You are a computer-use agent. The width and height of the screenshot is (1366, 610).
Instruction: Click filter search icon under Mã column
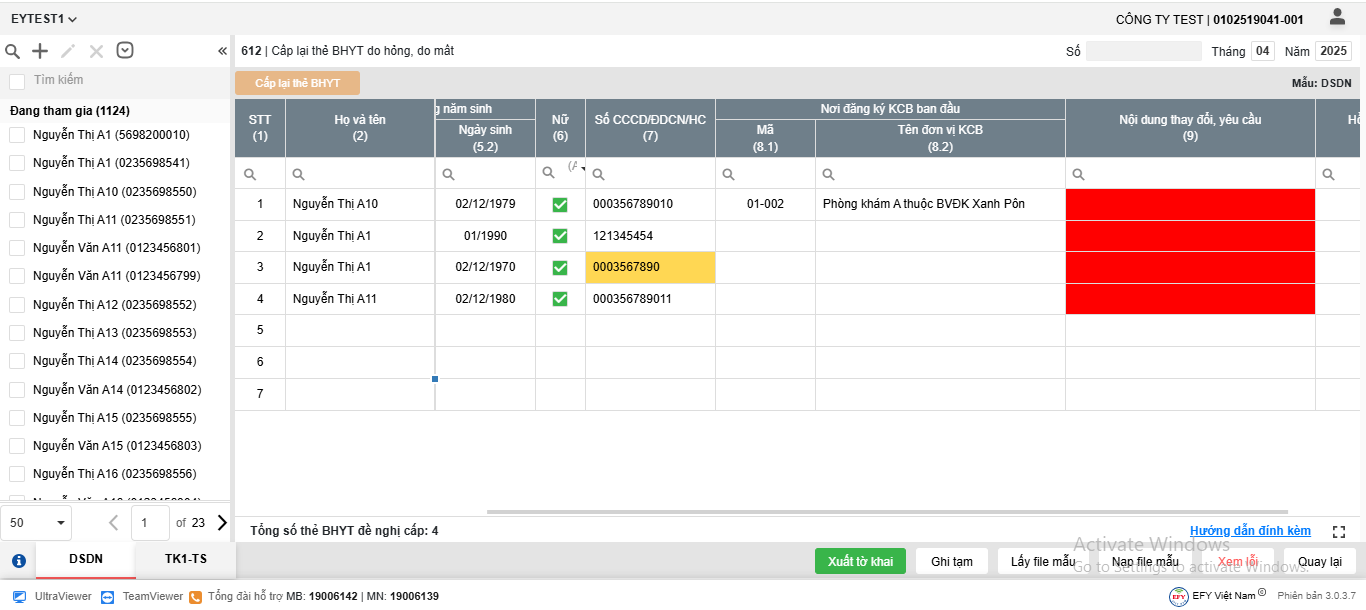point(728,174)
